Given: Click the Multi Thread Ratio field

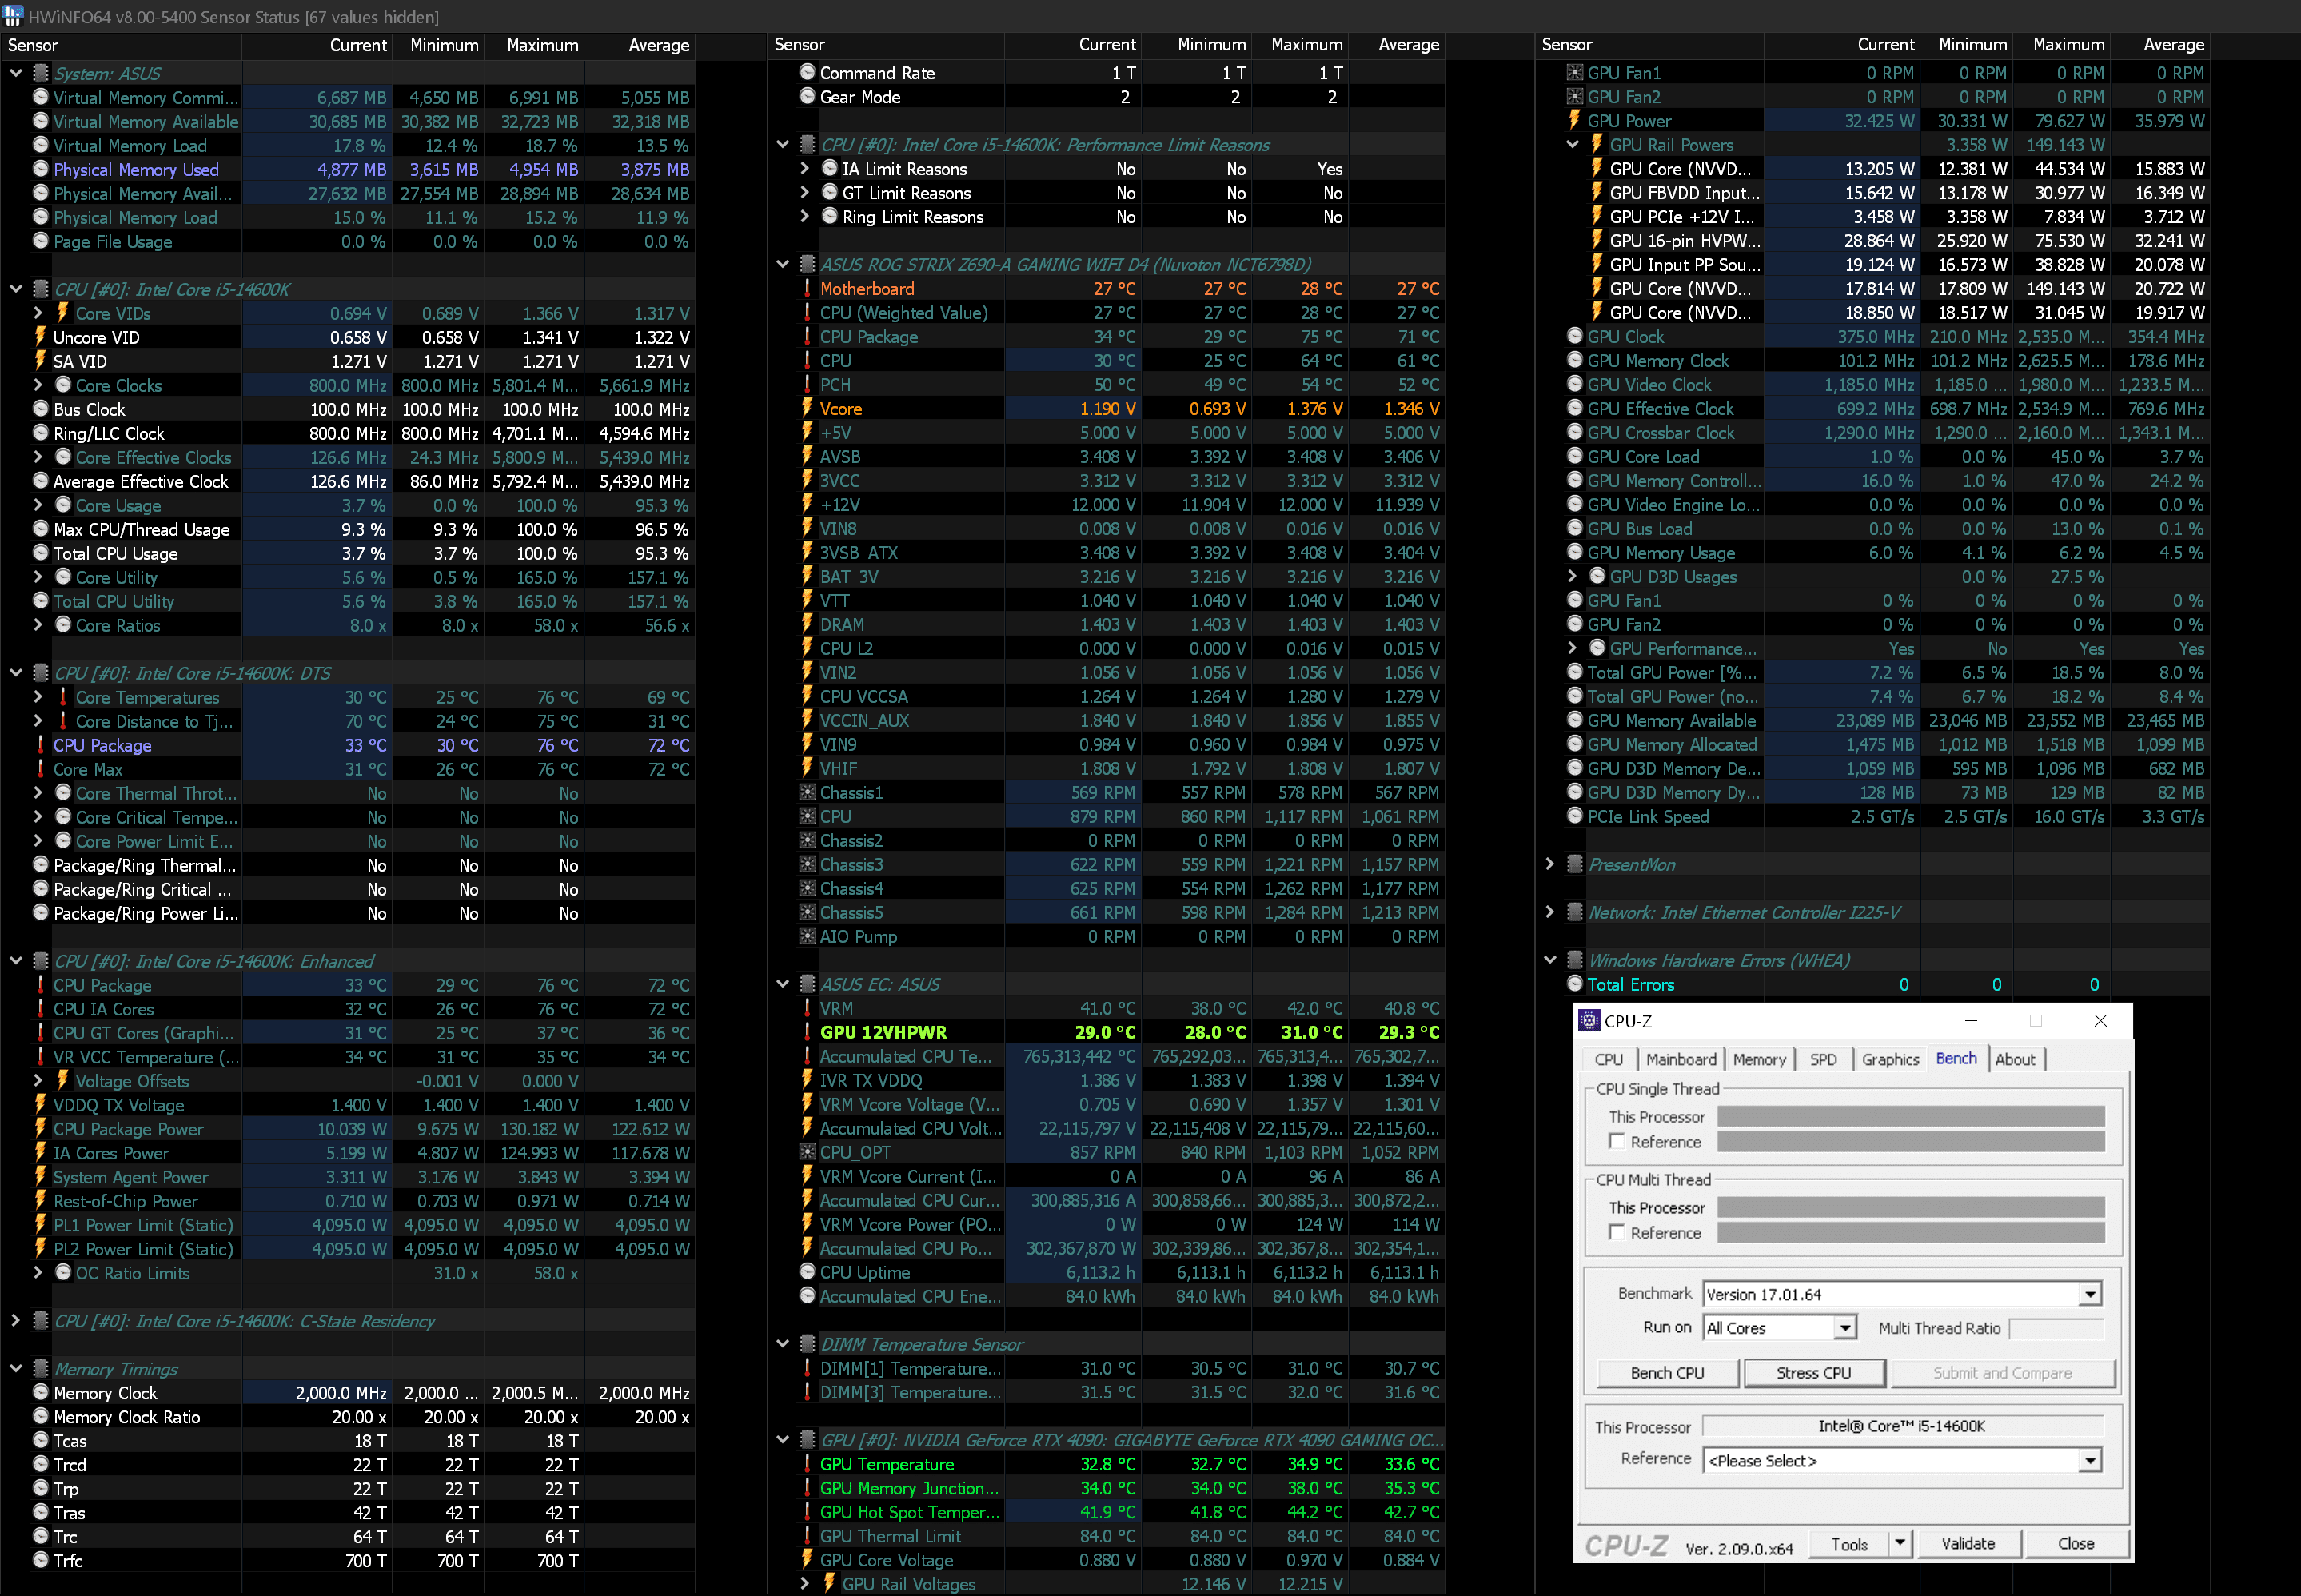Looking at the screenshot, I should [x=2056, y=1328].
